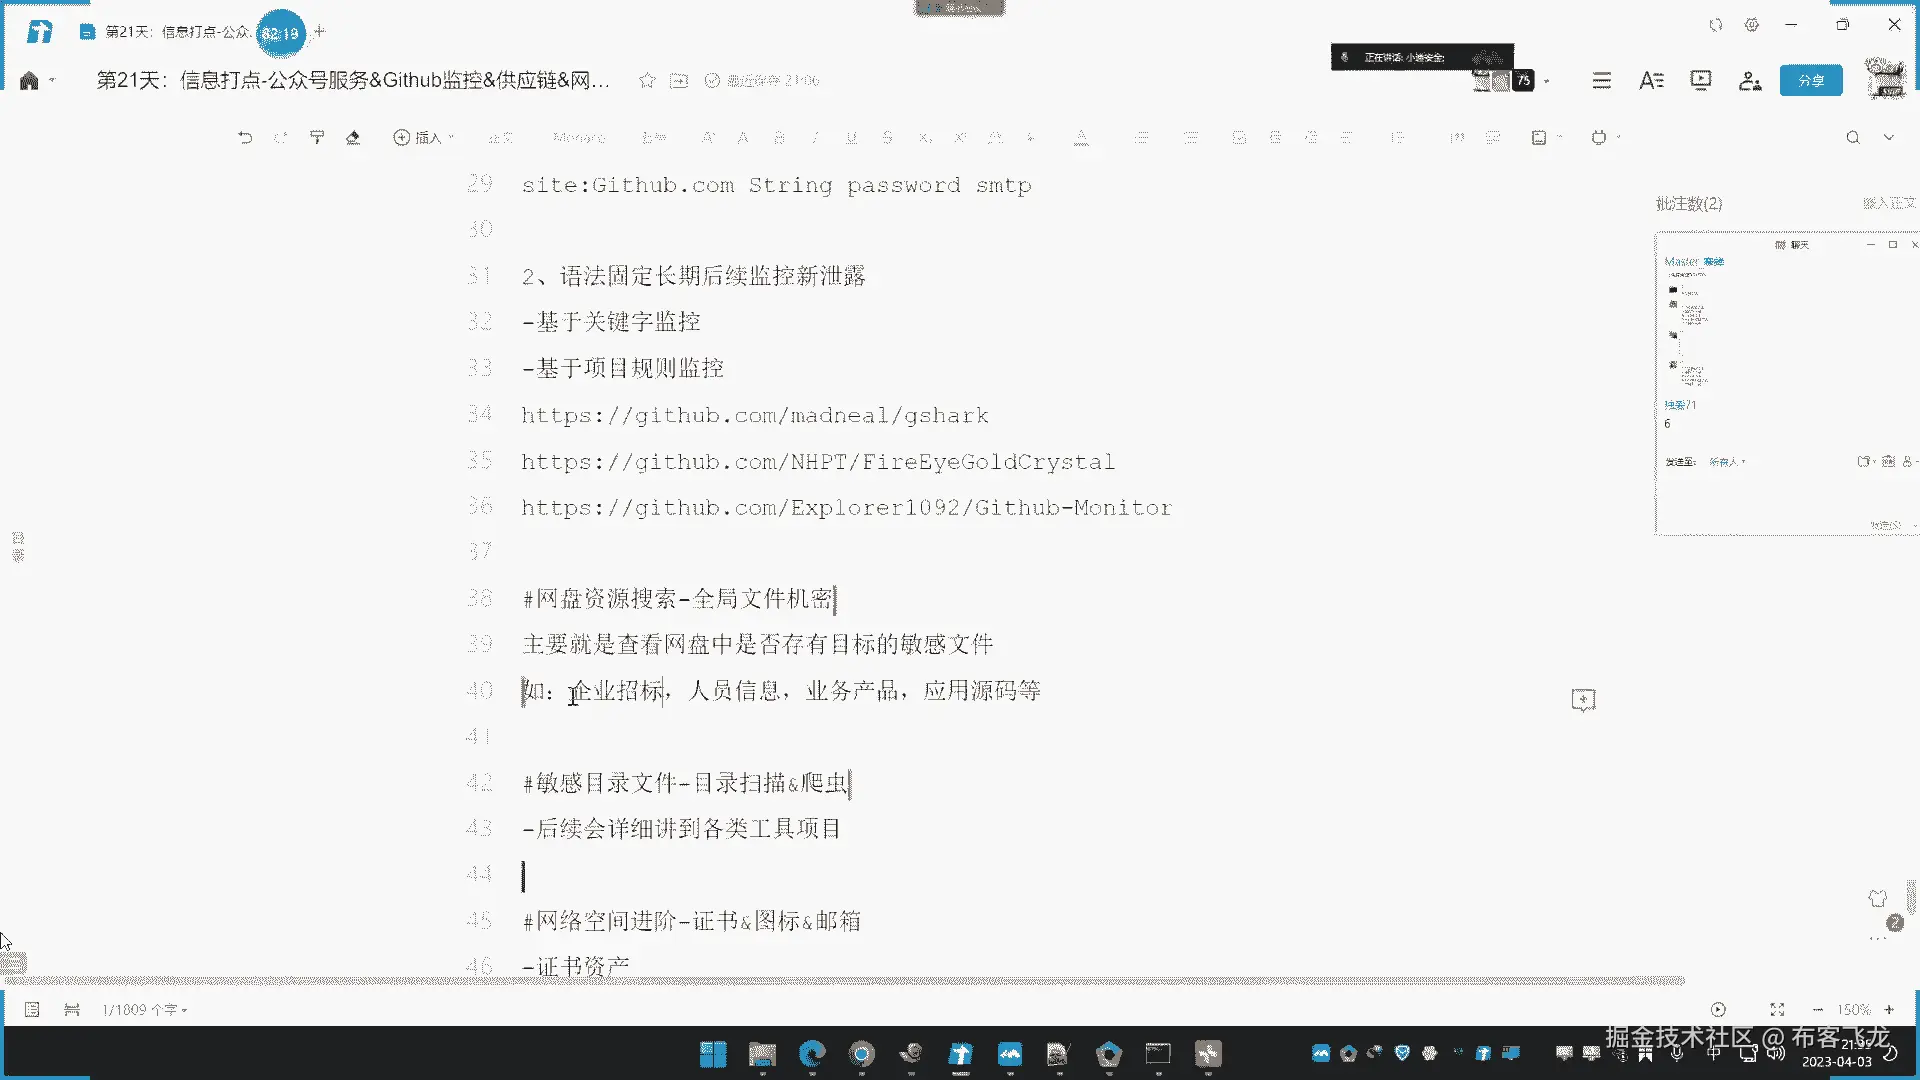Open Edge browser from the taskbar

click(812, 1054)
